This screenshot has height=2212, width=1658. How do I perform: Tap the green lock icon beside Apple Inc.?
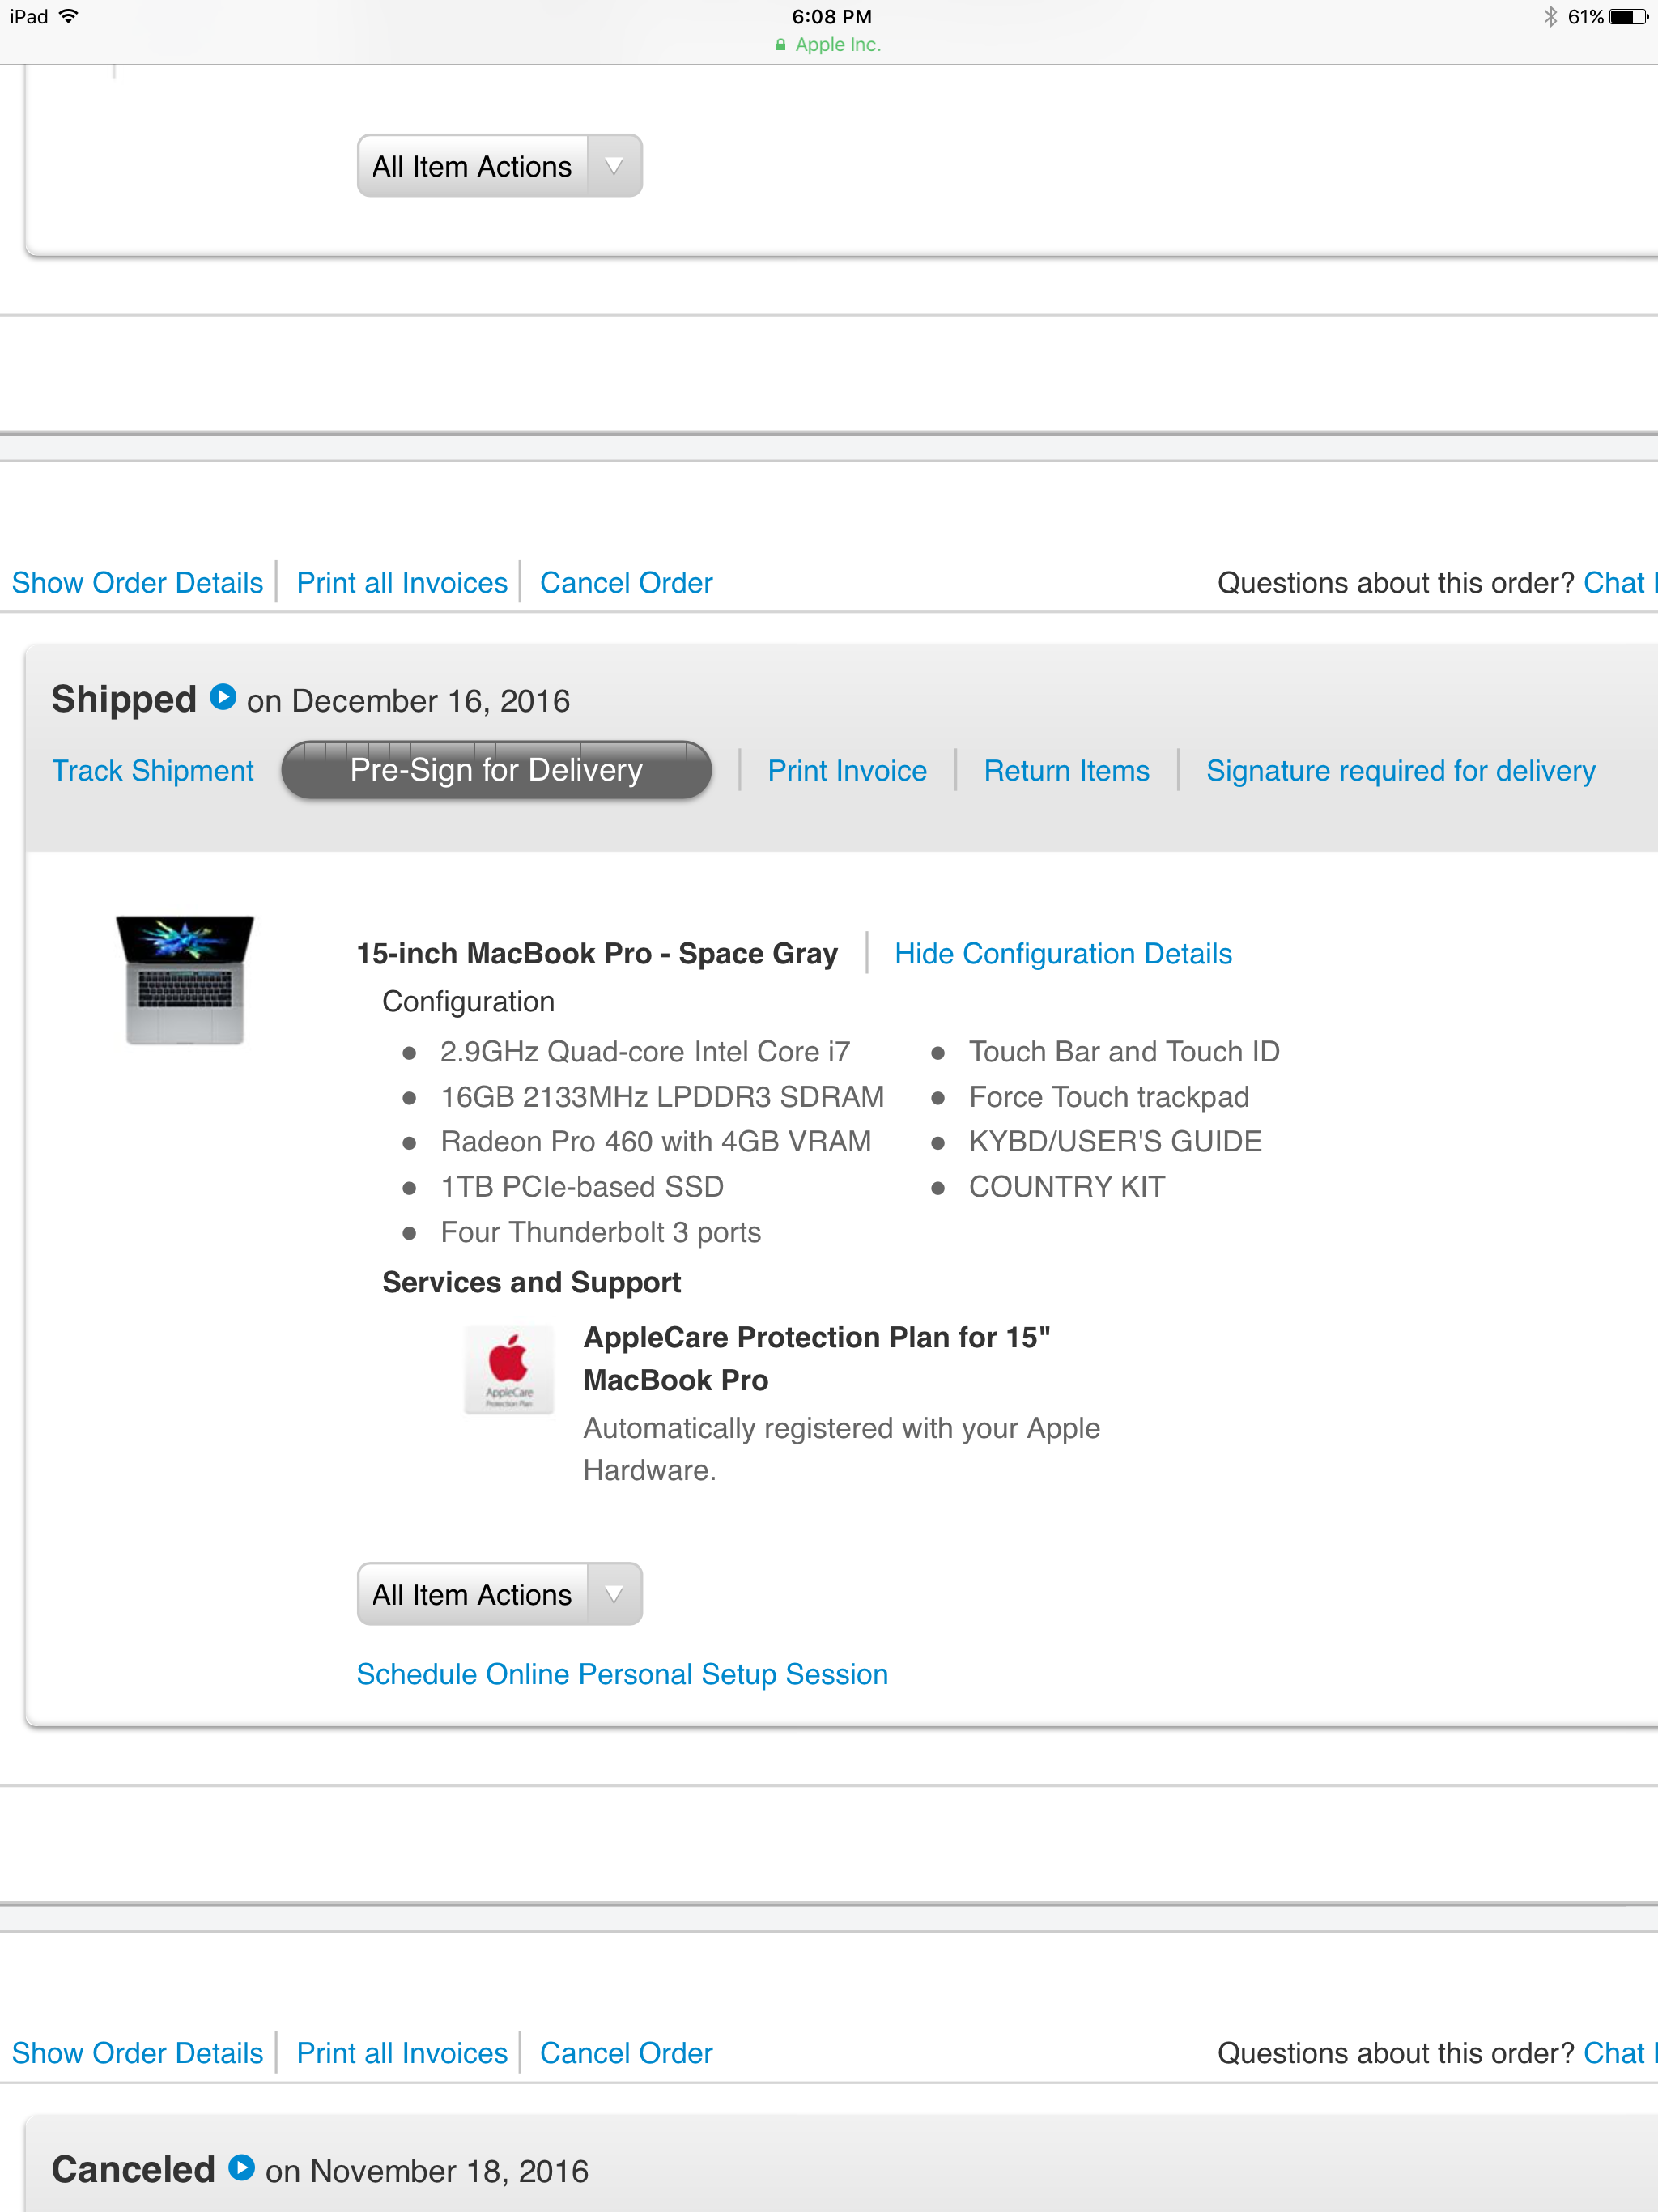(780, 45)
